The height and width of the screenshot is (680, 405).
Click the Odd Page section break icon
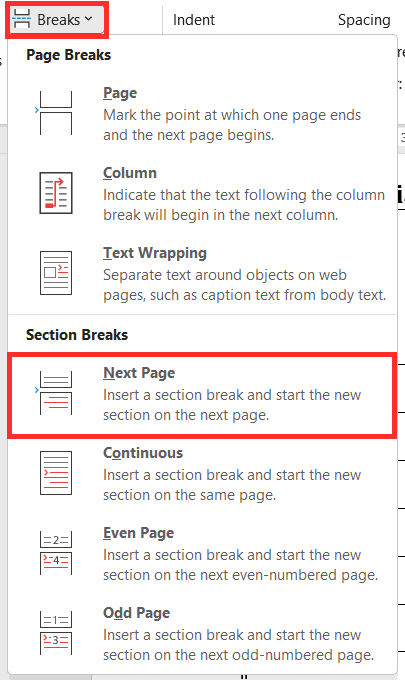click(56, 633)
